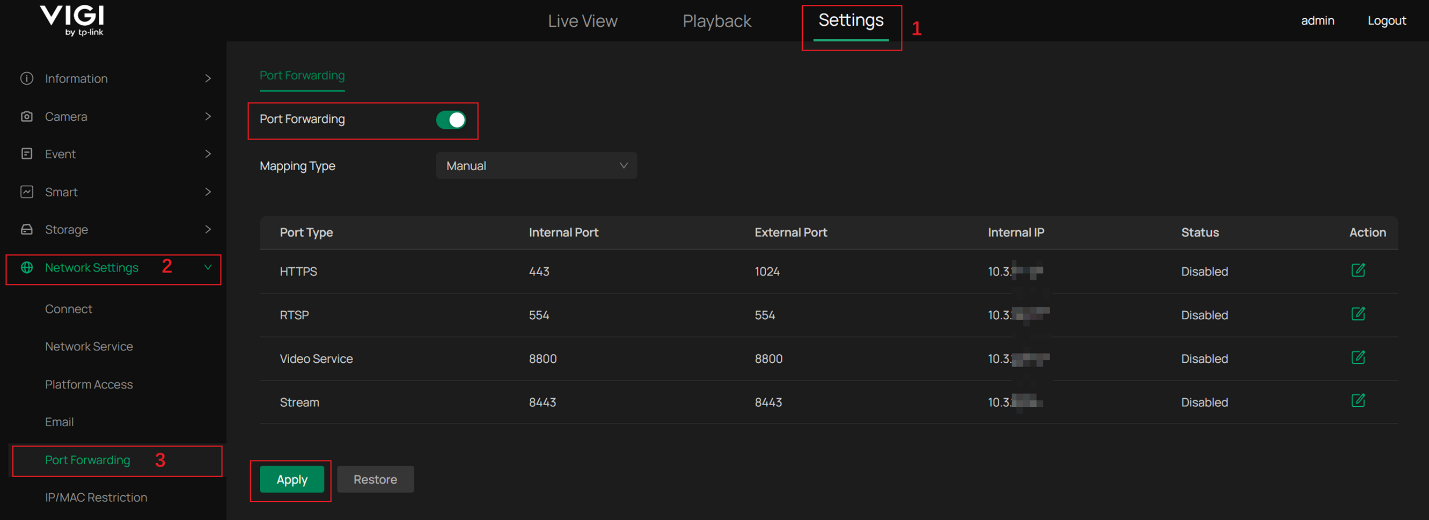Click the Logout link
This screenshot has height=520, width=1429.
1386,21
